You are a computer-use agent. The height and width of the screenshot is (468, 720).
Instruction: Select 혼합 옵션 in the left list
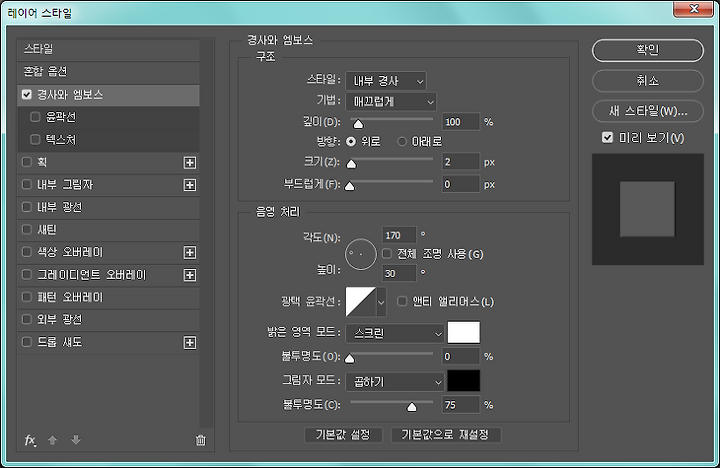point(108,72)
